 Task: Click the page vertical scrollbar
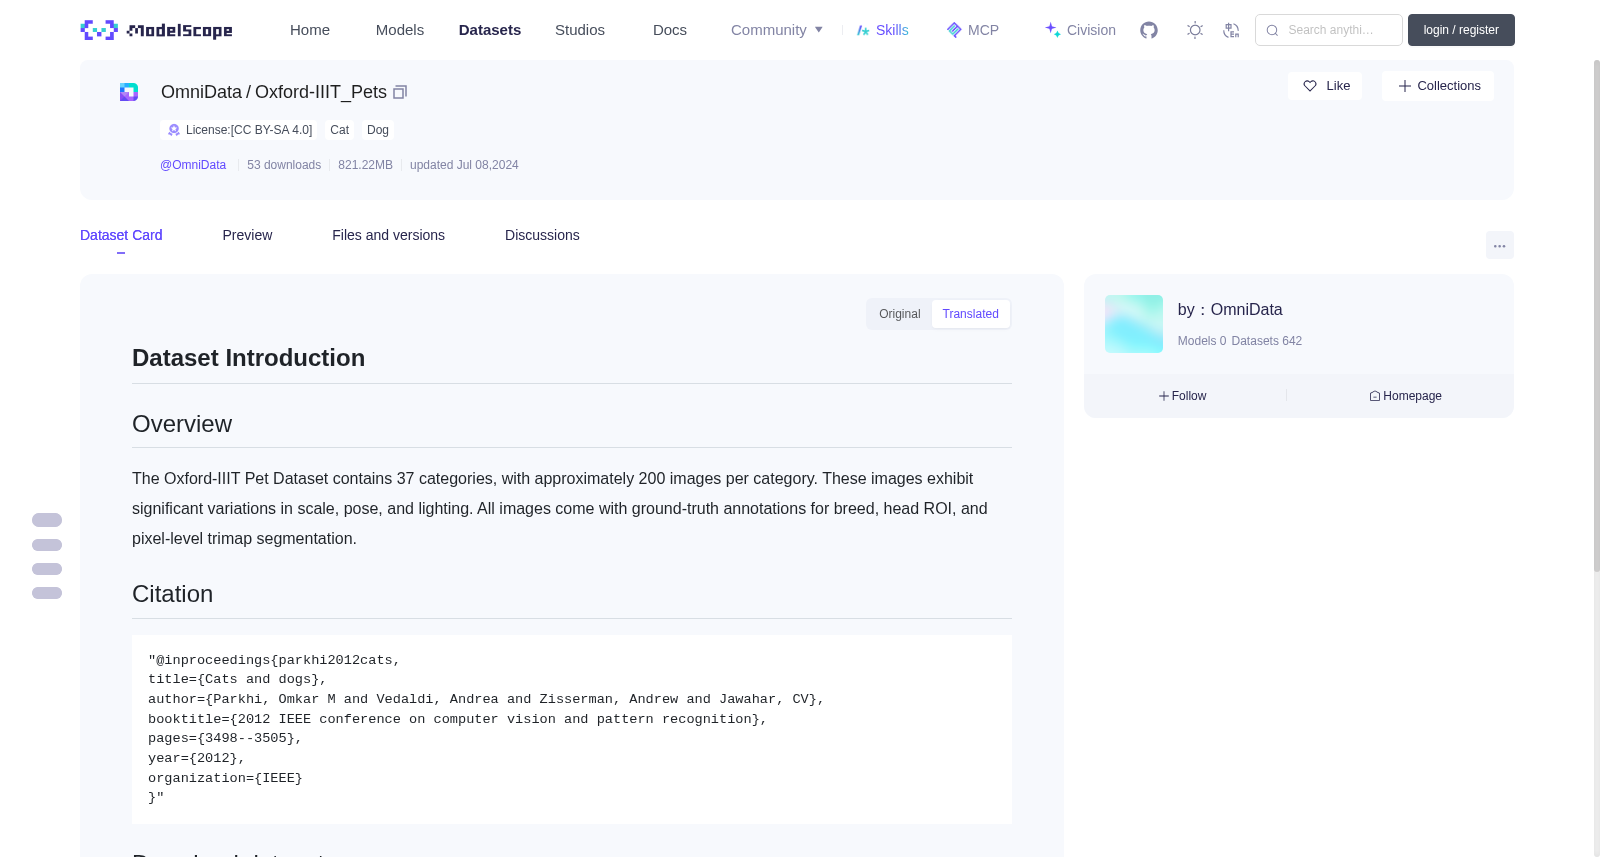pyautogui.click(x=1597, y=315)
